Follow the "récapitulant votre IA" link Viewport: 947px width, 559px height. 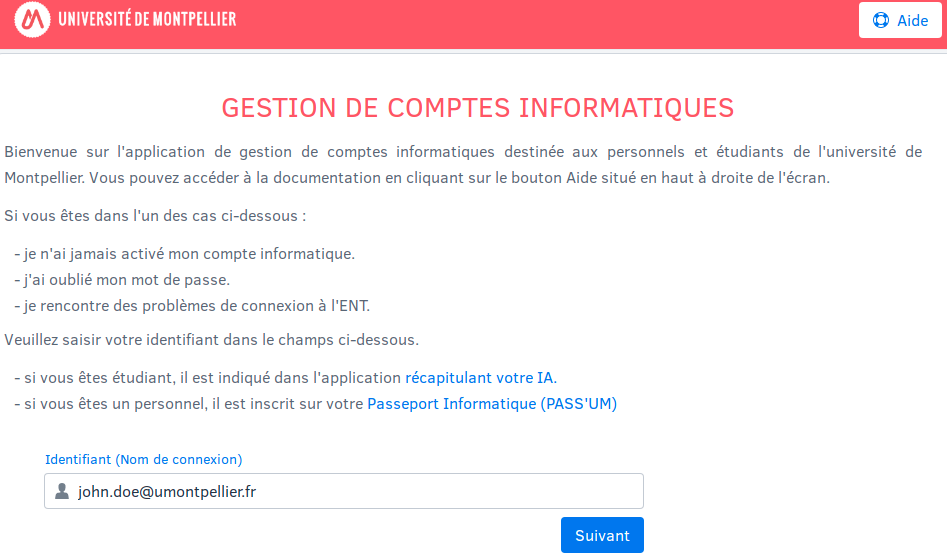point(480,378)
